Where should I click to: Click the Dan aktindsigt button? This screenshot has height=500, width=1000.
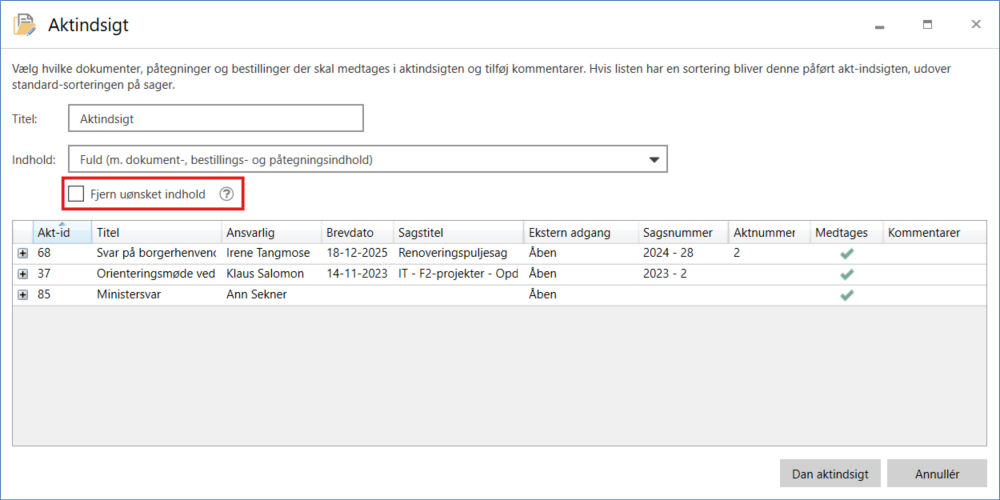(x=829, y=474)
